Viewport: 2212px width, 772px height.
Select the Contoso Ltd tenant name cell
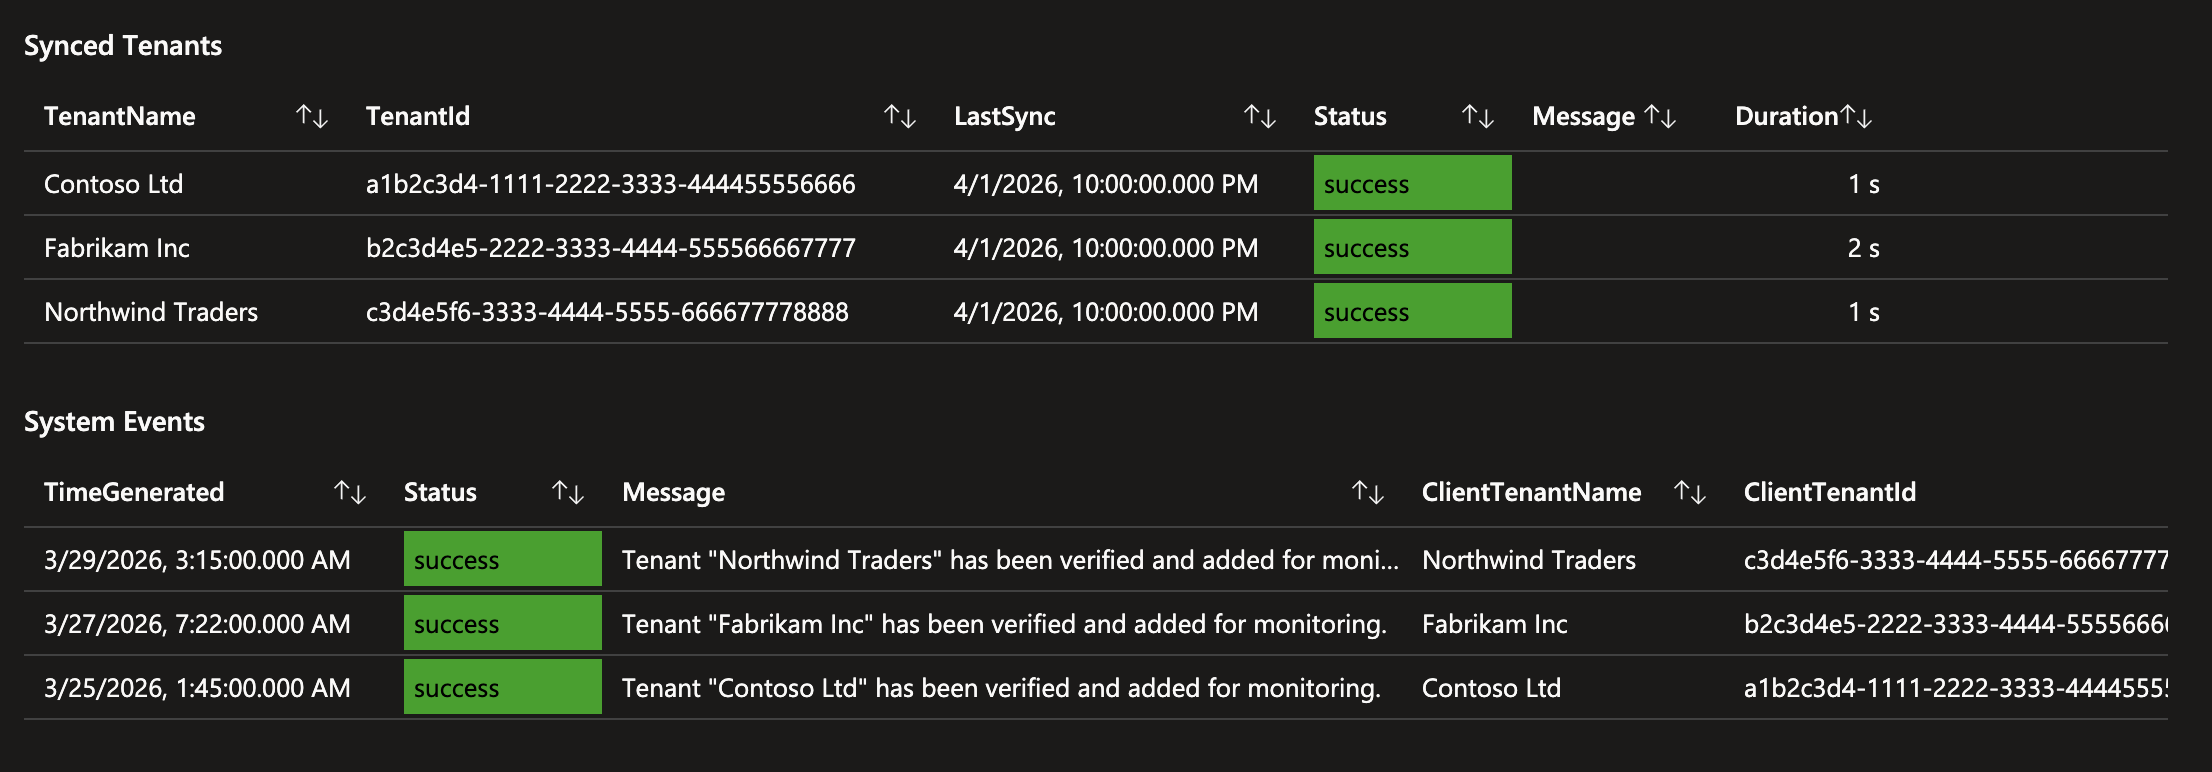tap(114, 184)
